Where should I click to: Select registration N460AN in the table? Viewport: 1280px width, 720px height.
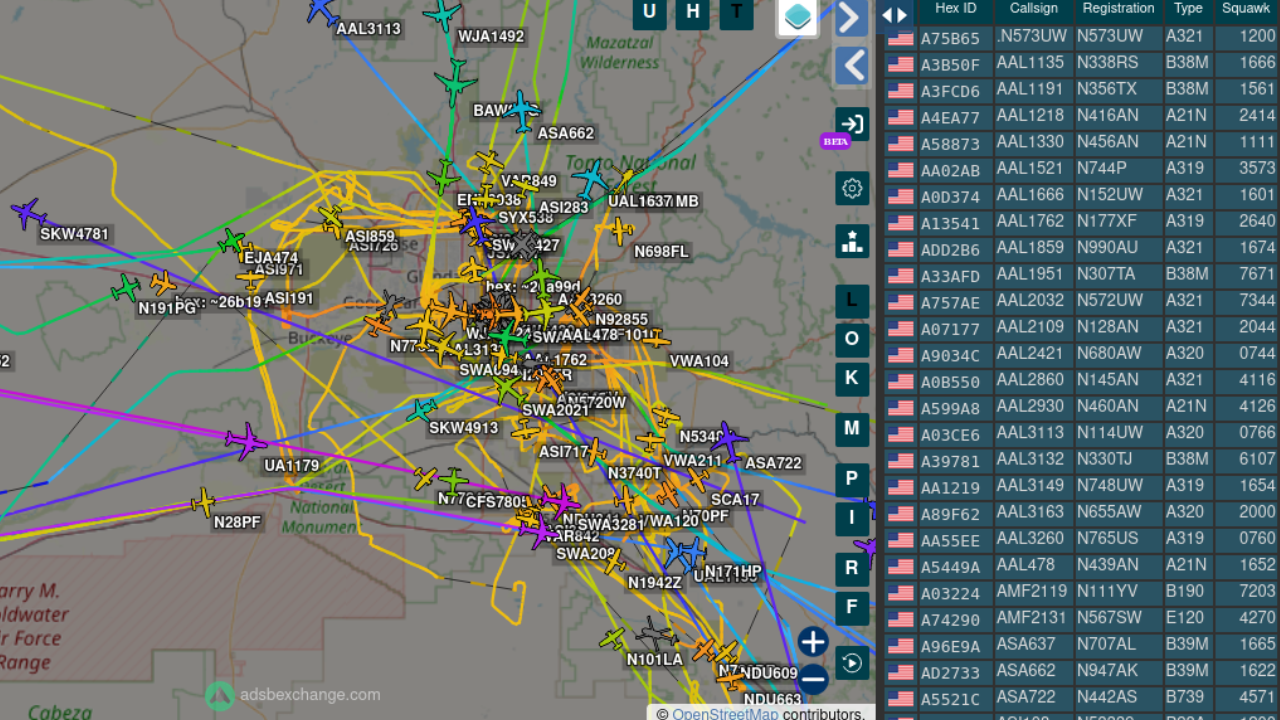[x=1107, y=408]
